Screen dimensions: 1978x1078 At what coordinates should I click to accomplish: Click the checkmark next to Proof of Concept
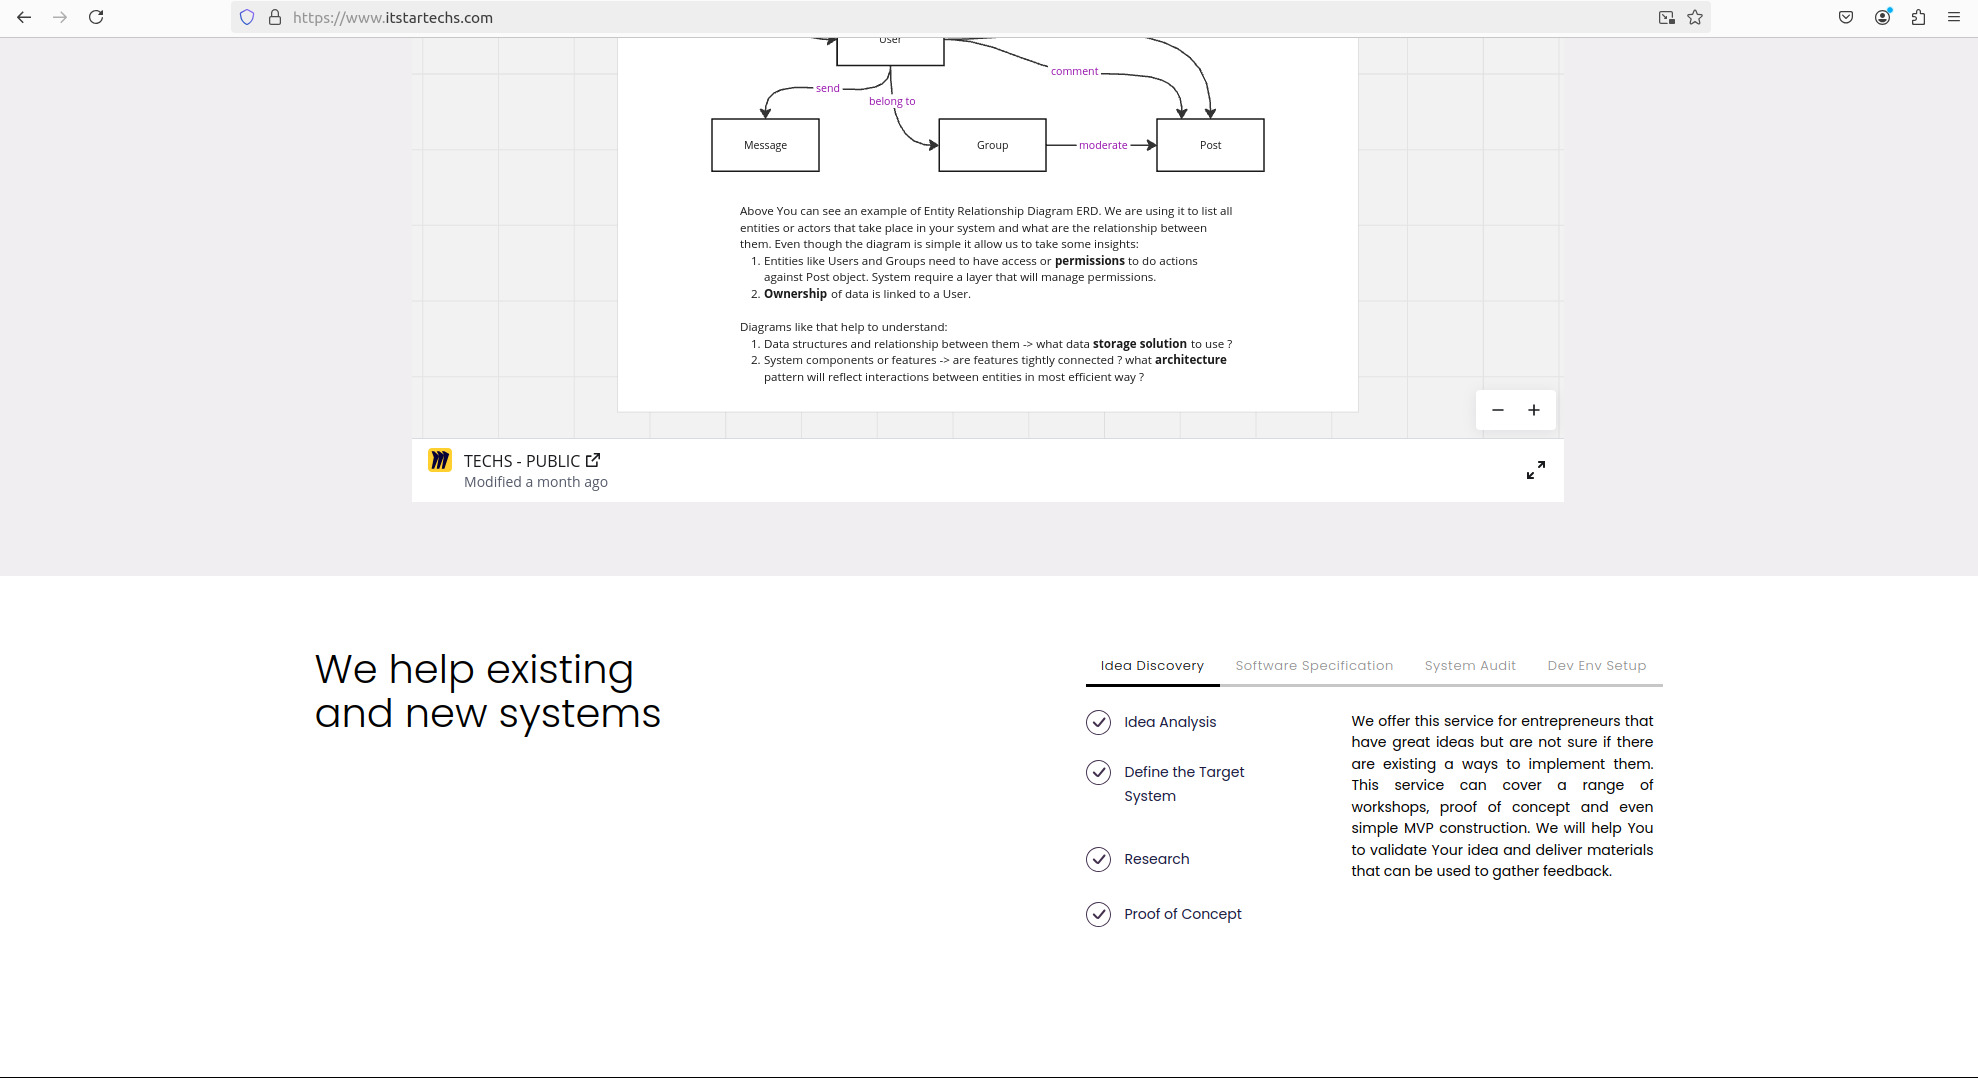pyautogui.click(x=1098, y=914)
